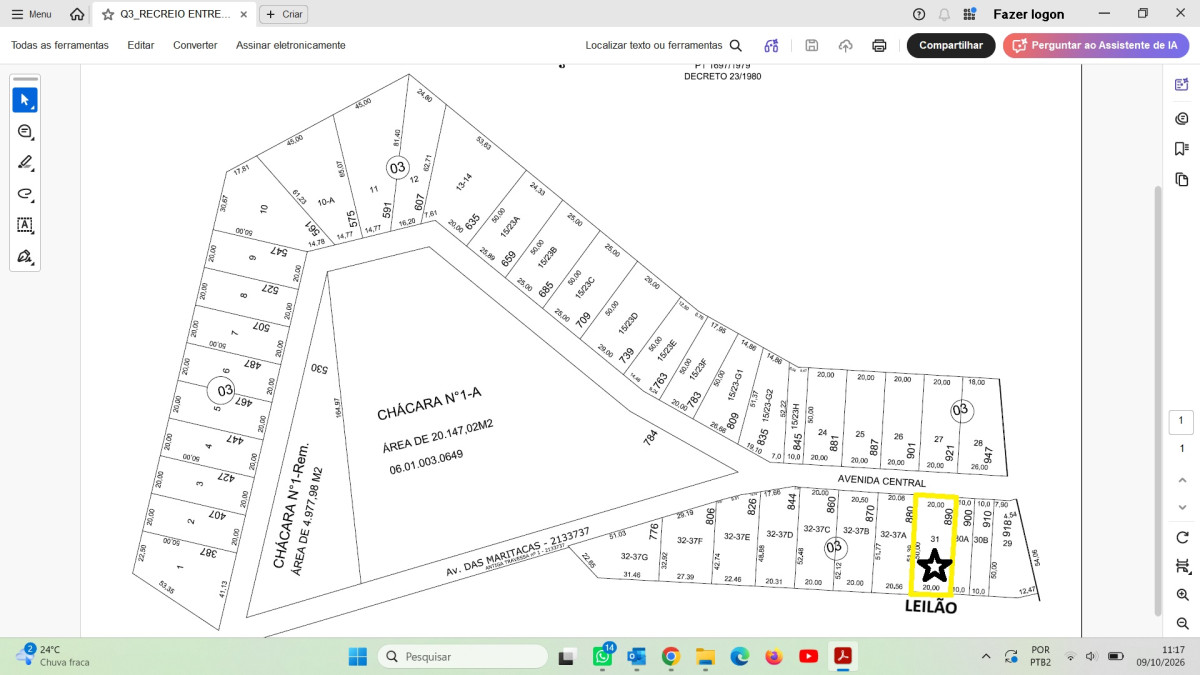Open the apps grid launcher
Viewport: 1200px width, 675px height.
(969, 14)
